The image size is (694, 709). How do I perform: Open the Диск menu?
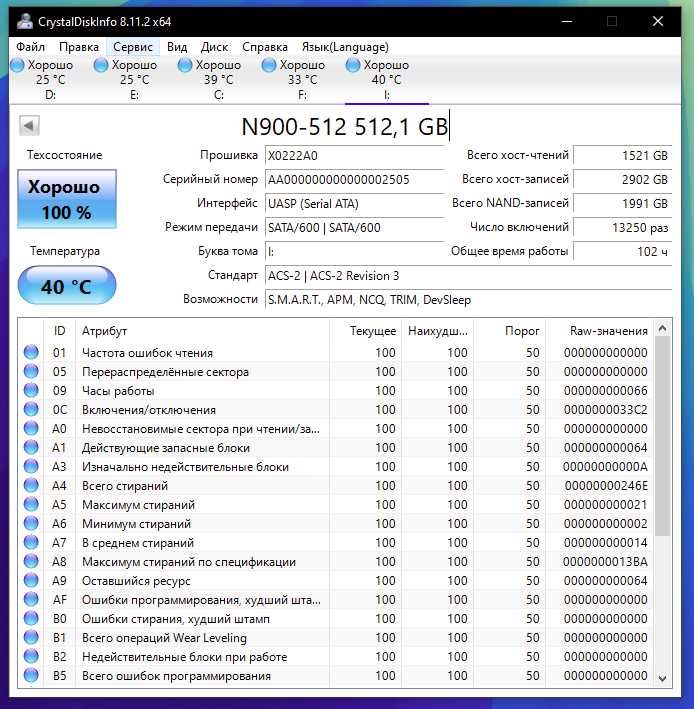214,47
